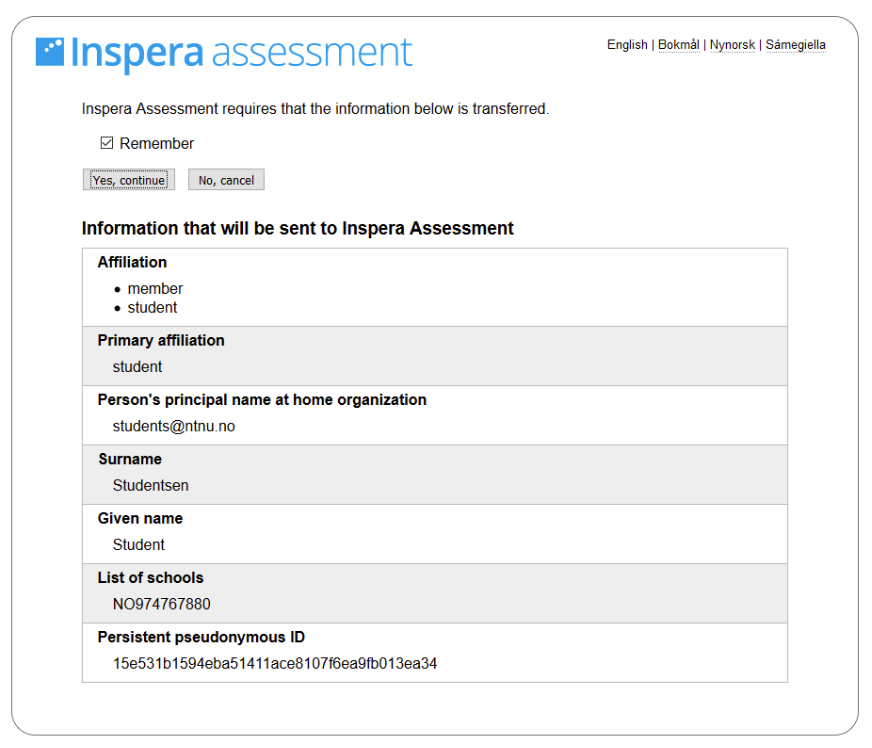Click the "No, cancel" button
The width and height of the screenshot is (872, 748).
click(226, 180)
